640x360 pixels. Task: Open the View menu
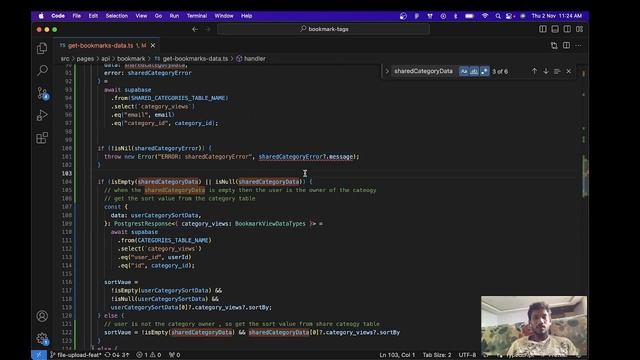[141, 16]
